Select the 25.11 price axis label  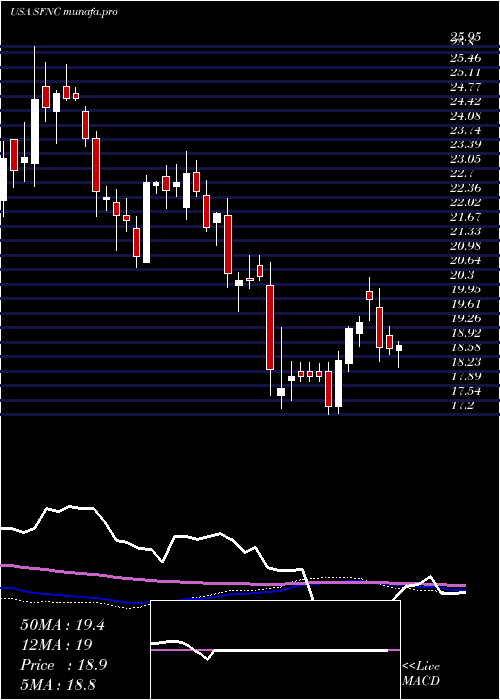point(466,72)
